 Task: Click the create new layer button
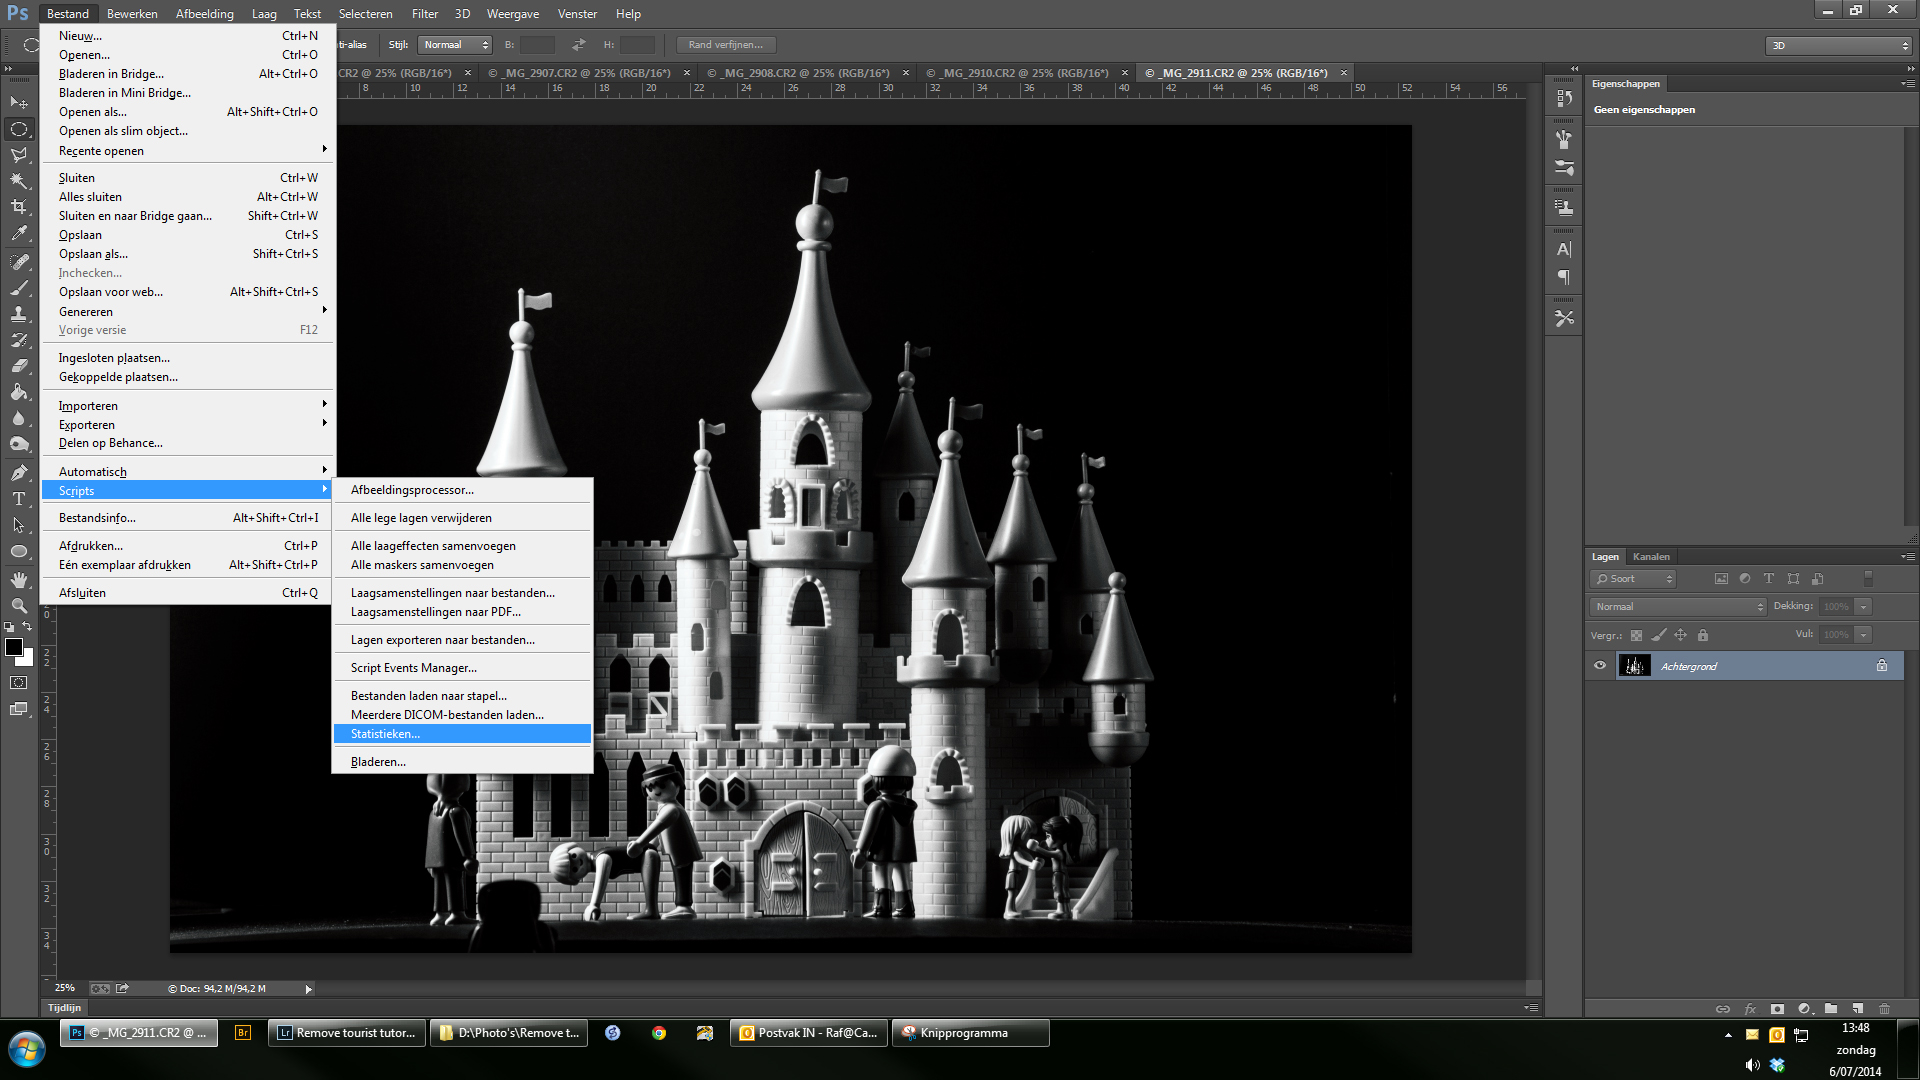(x=1857, y=1009)
